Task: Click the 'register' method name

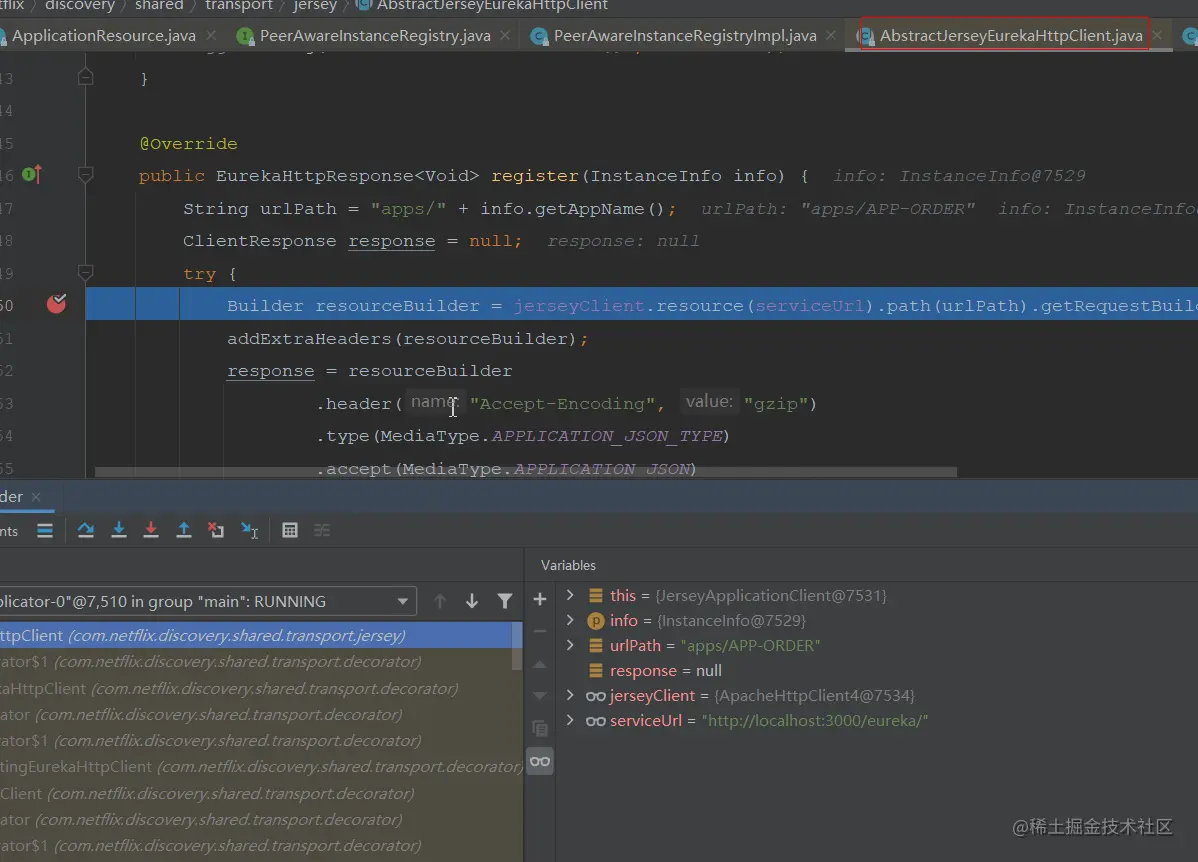Action: tap(535, 176)
